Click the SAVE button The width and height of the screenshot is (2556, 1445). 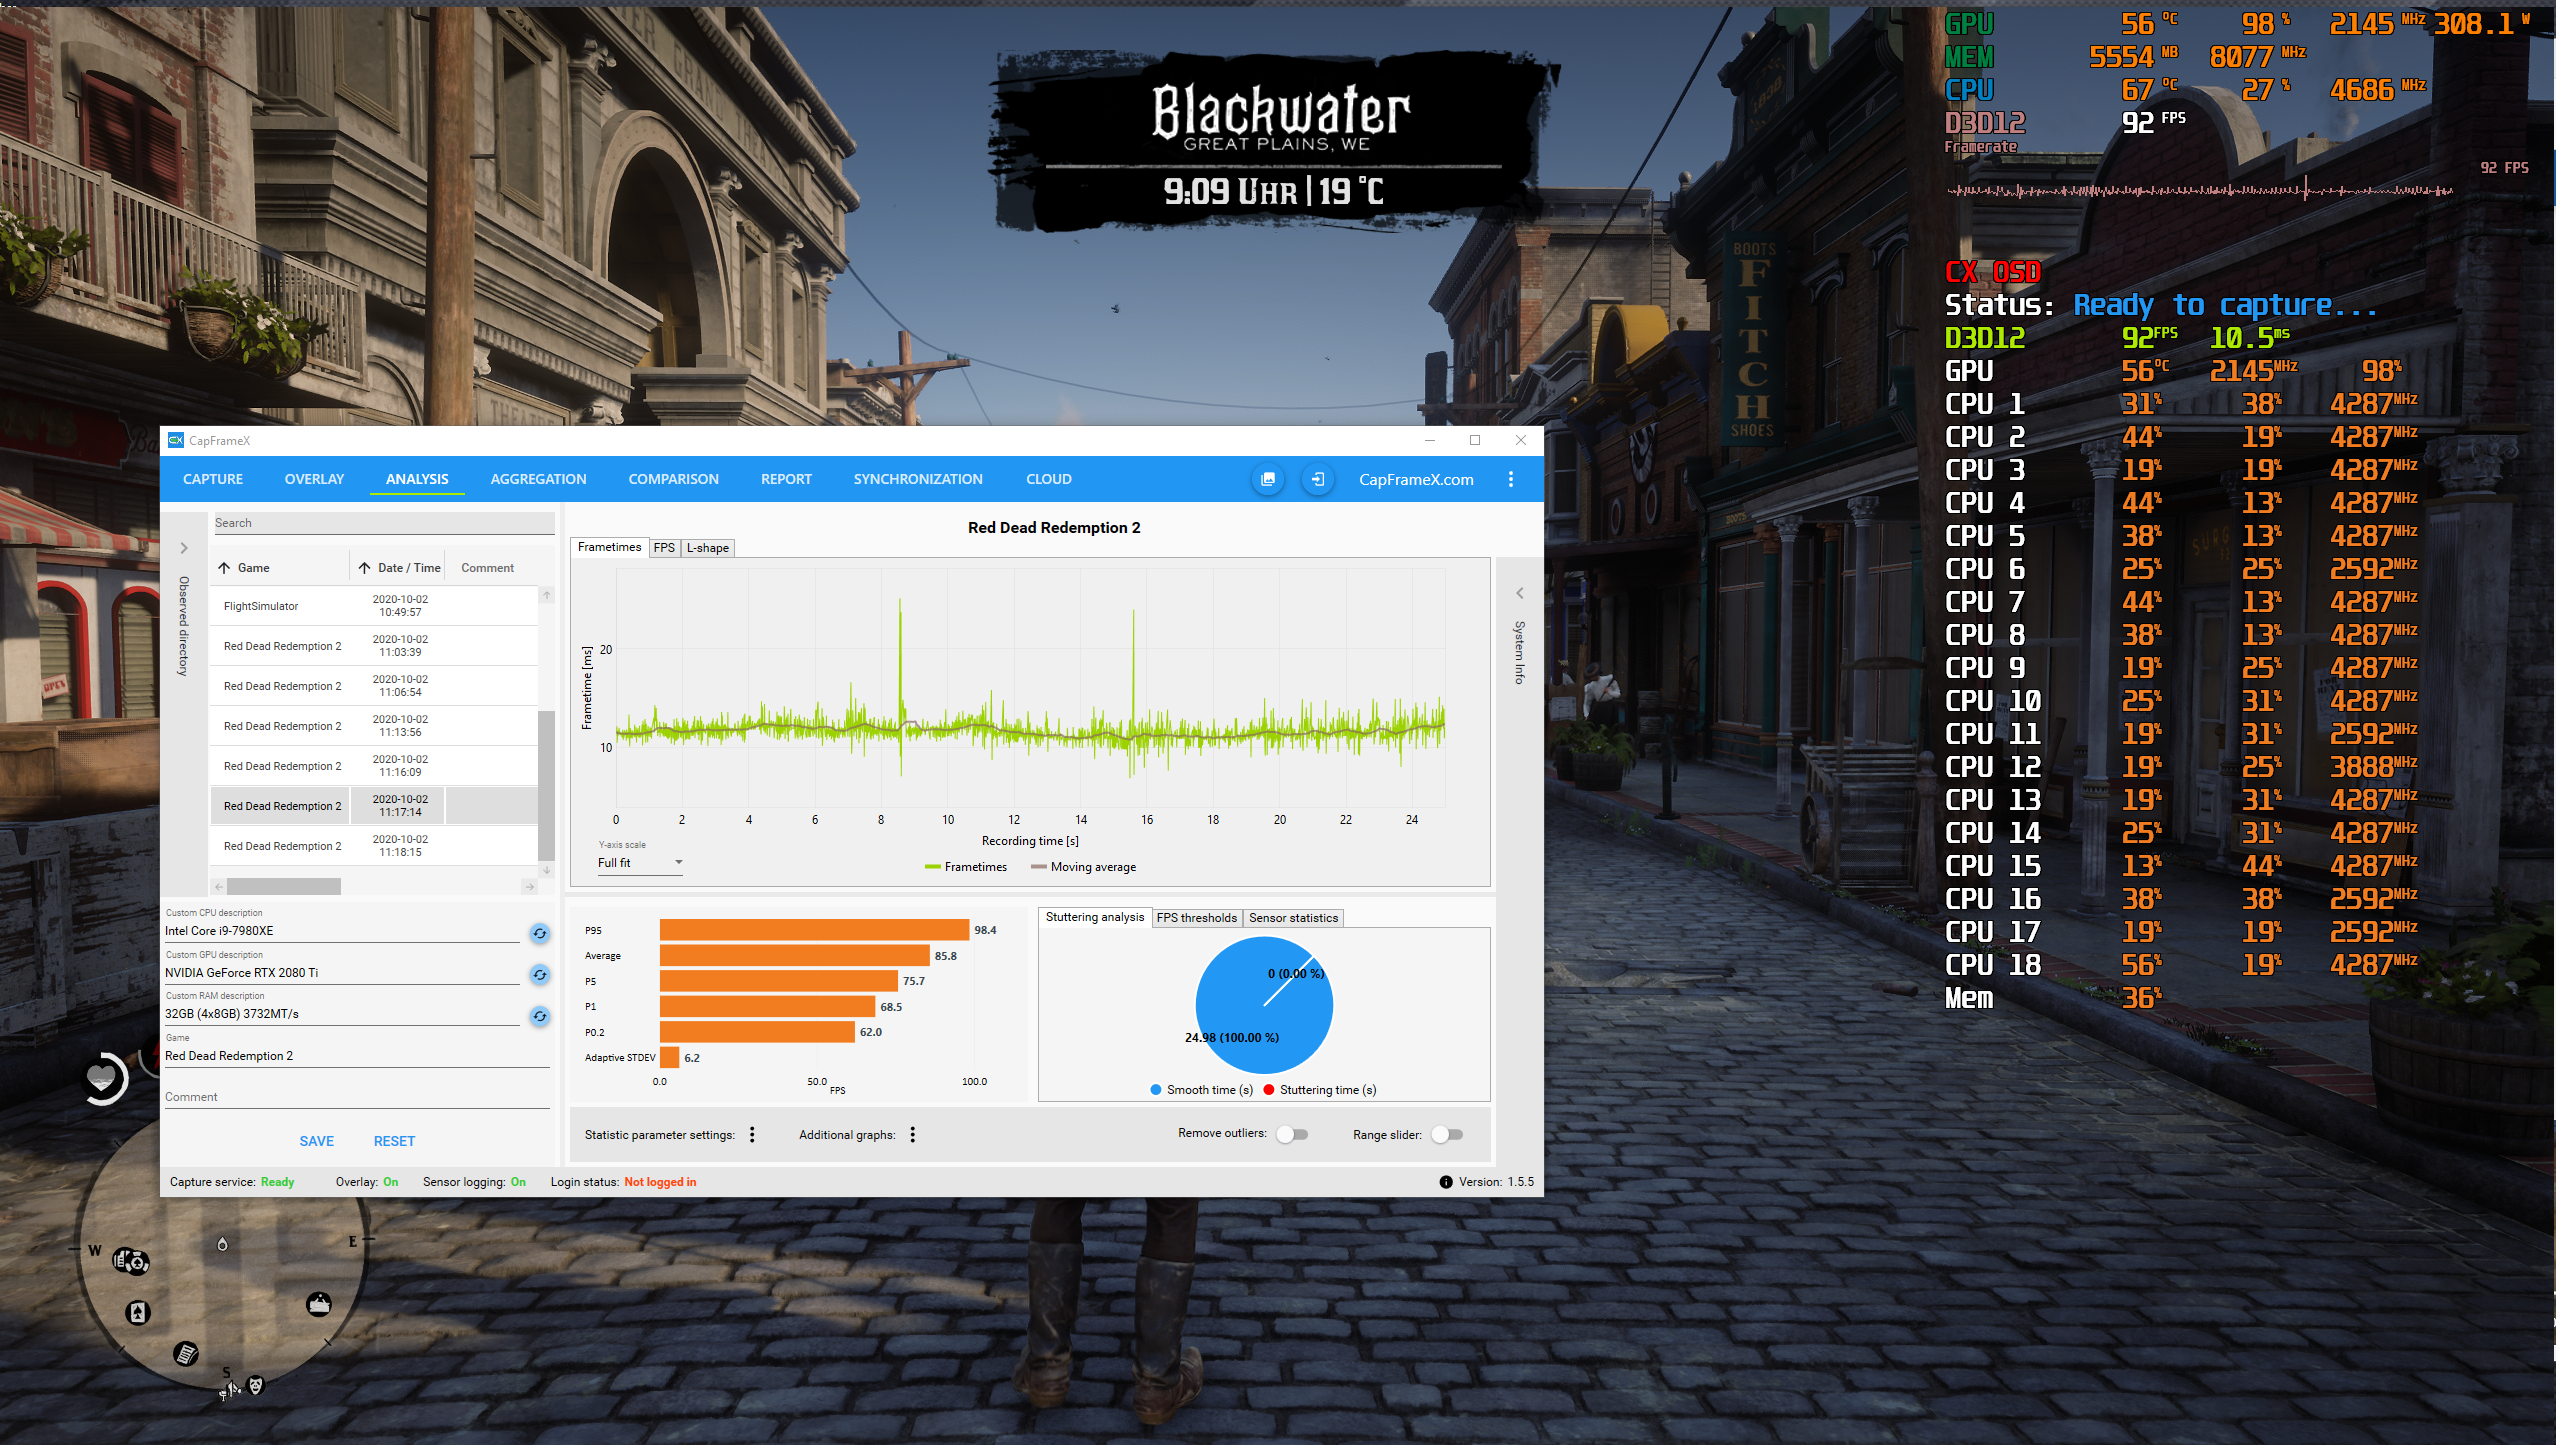pos(316,1141)
